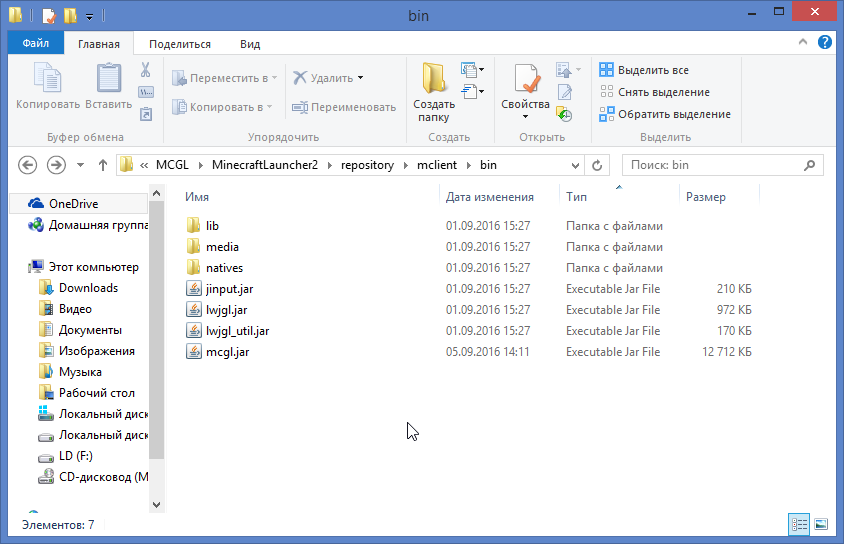844x544 pixels.
Task: Open the Quick Access Toolbar customize arrow
Action: pos(90,17)
